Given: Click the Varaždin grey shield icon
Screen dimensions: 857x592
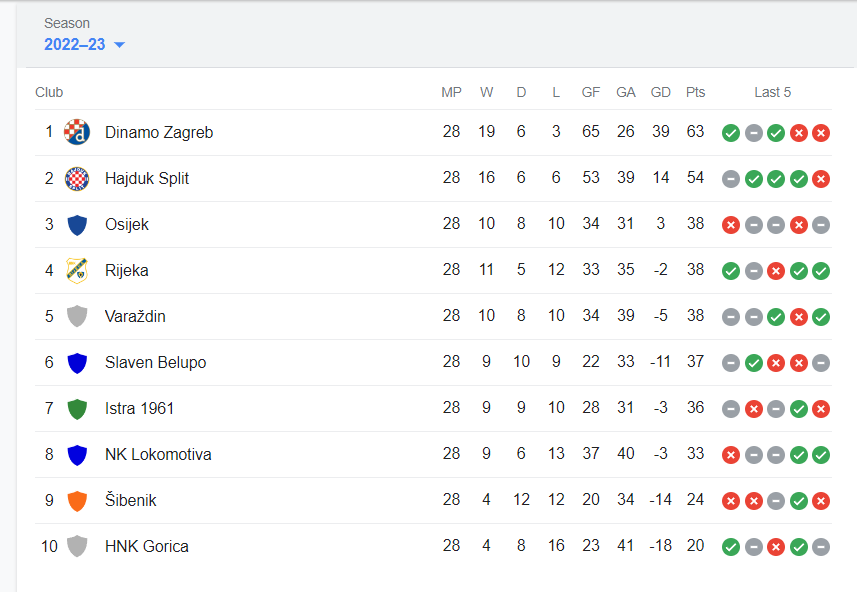Looking at the screenshot, I should click(77, 316).
